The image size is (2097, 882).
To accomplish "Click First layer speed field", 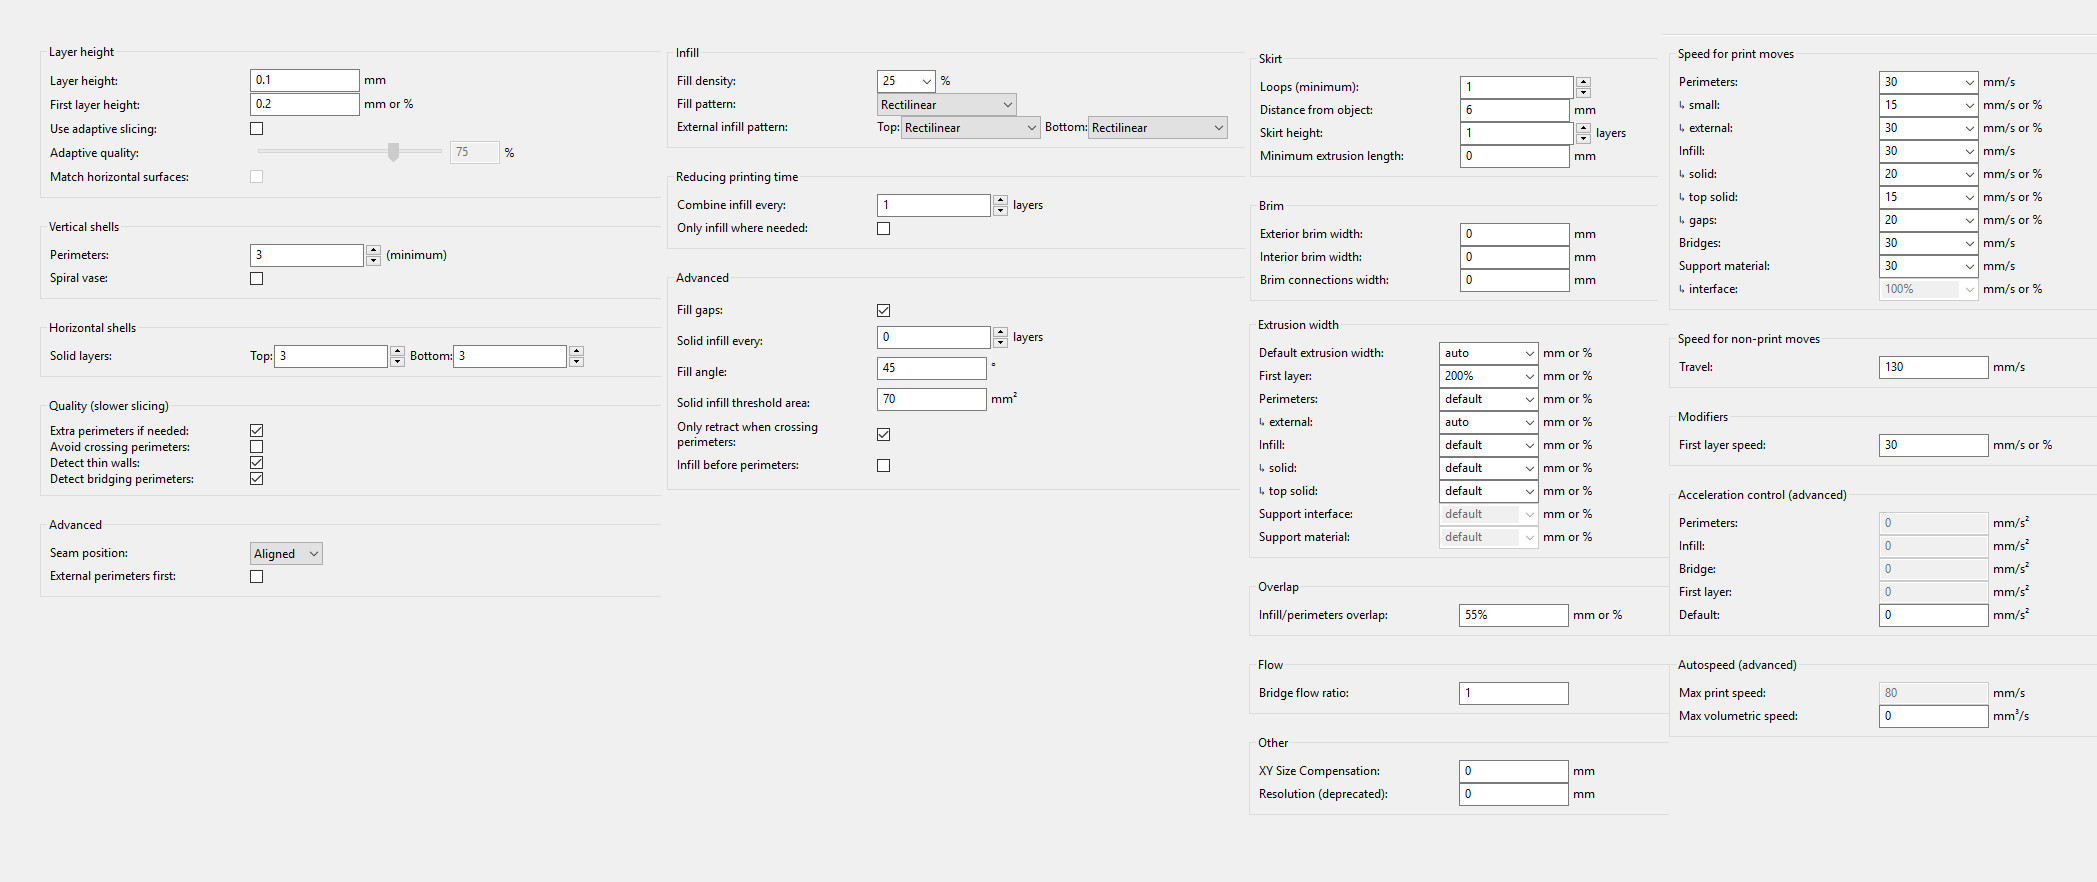I will (x=1934, y=445).
